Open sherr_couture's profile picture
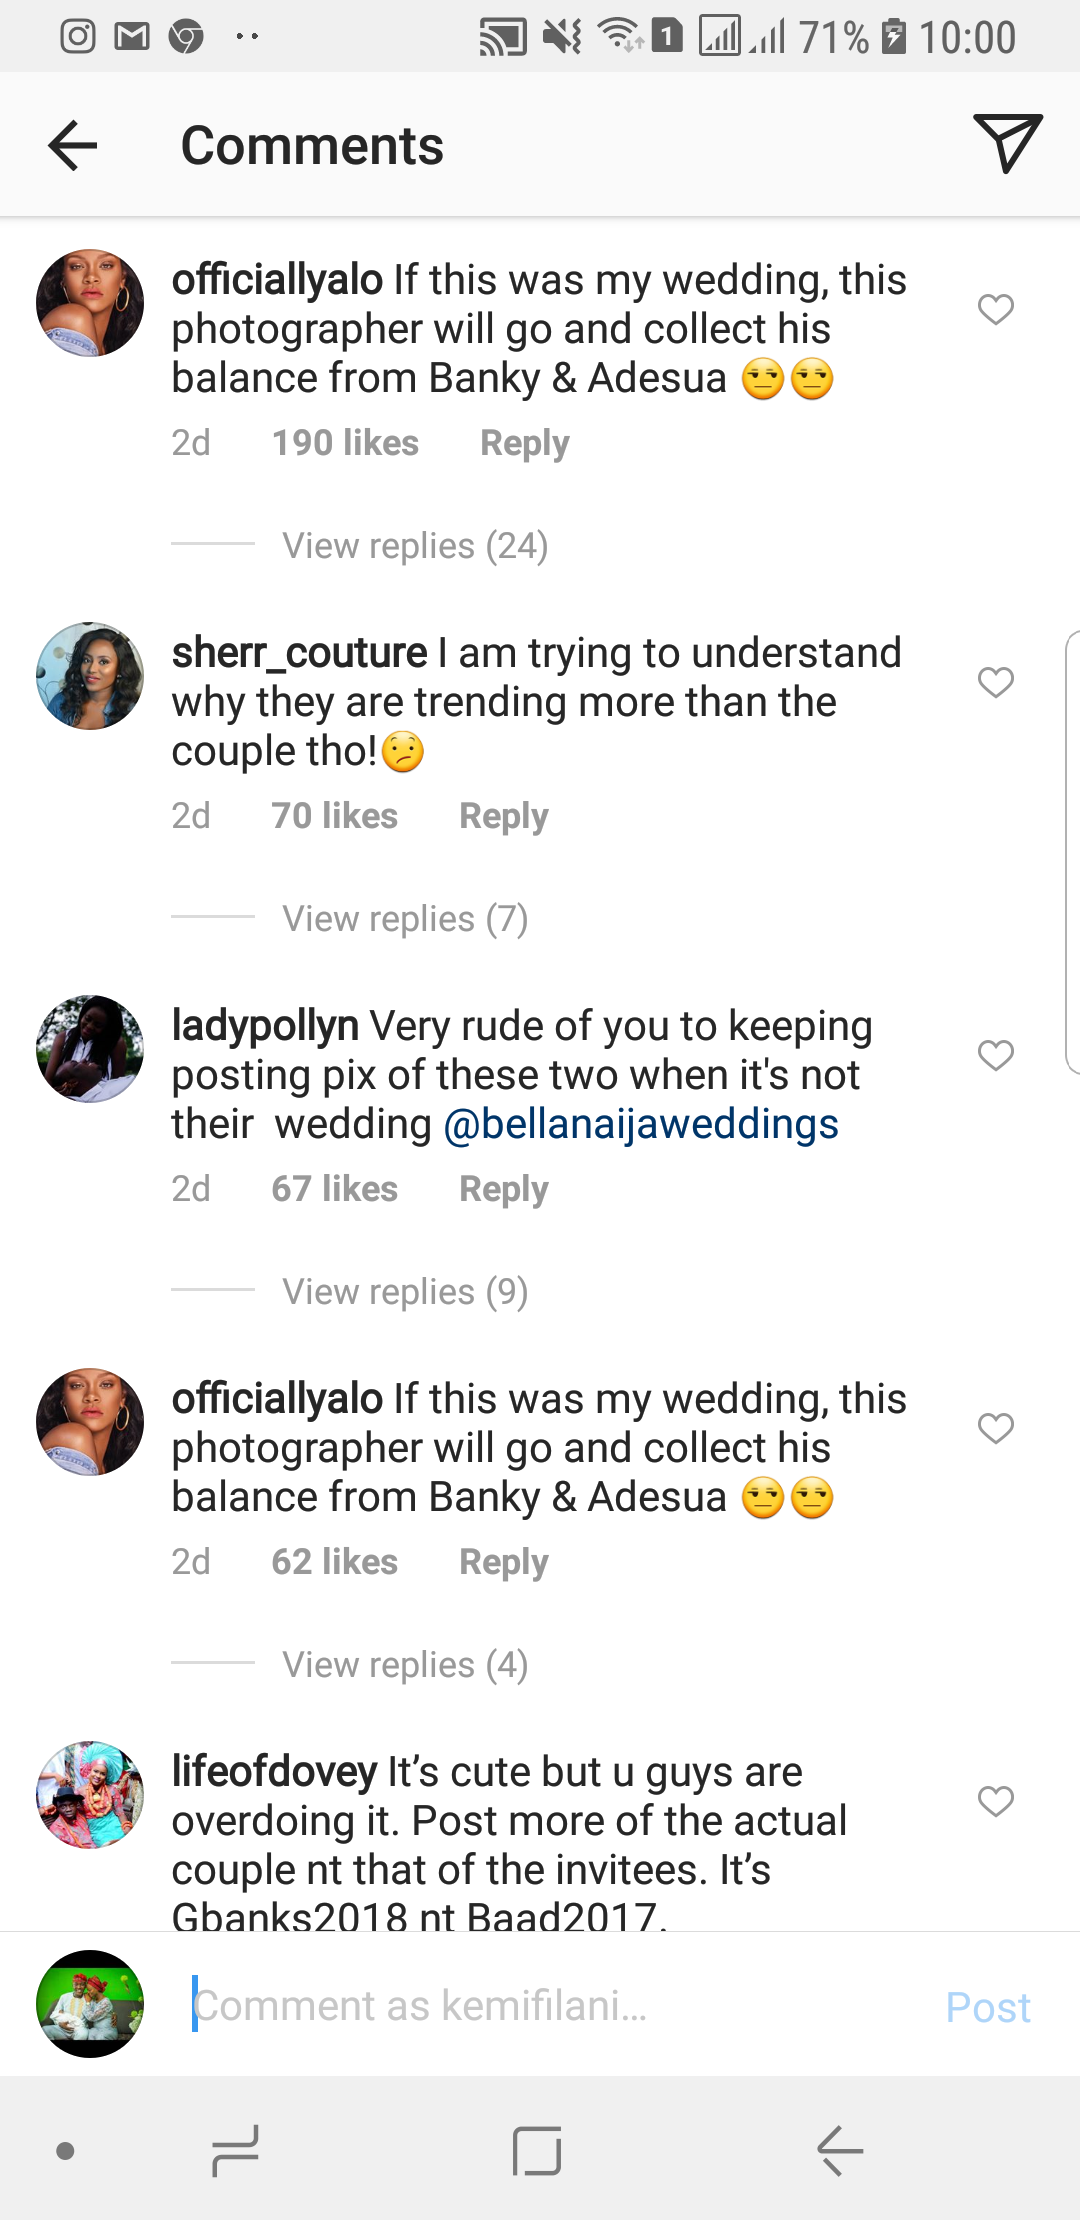1080x2220 pixels. tap(90, 676)
